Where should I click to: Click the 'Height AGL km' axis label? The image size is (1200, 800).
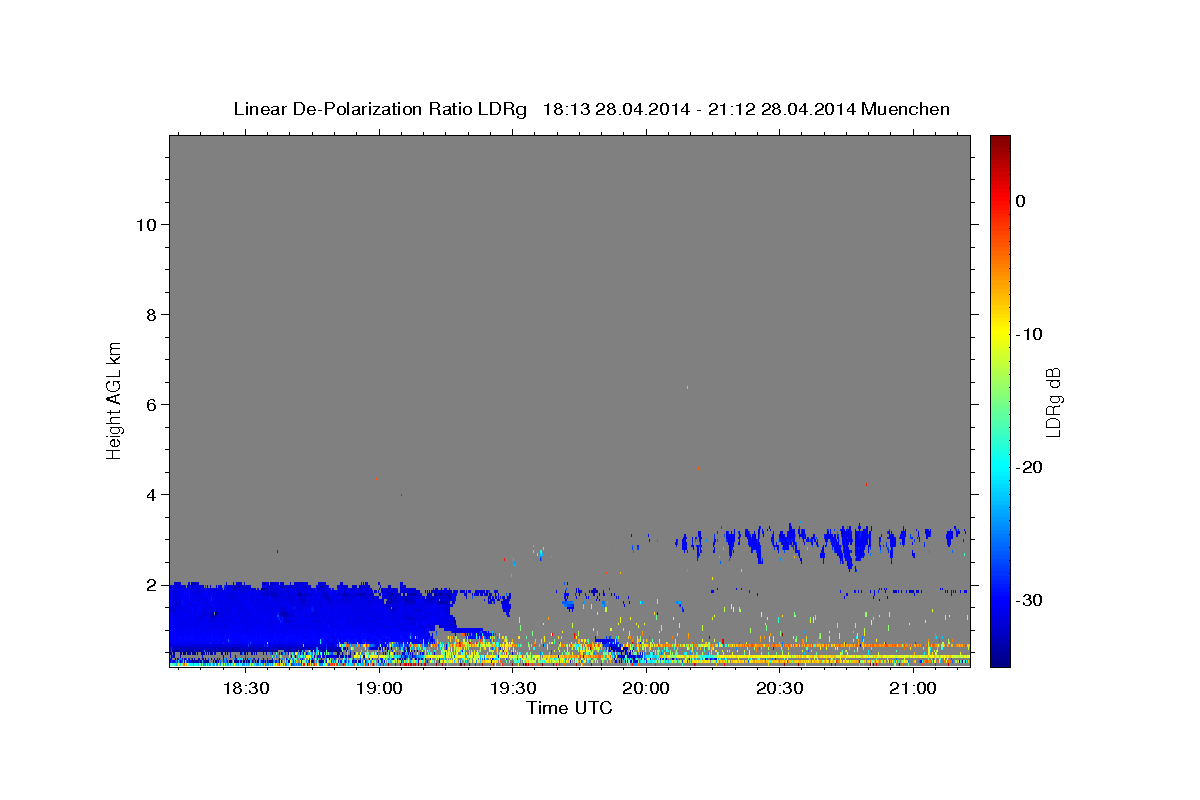(114, 399)
